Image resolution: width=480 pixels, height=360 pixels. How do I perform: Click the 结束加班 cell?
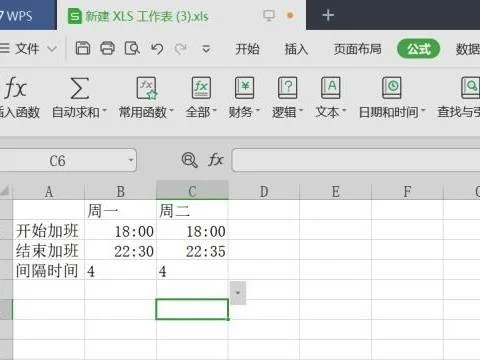pos(49,250)
